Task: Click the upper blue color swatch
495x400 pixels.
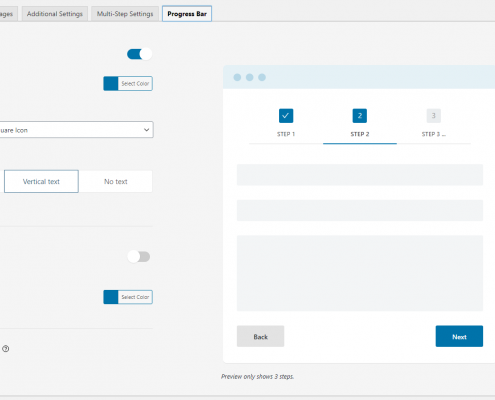Action: pyautogui.click(x=111, y=83)
